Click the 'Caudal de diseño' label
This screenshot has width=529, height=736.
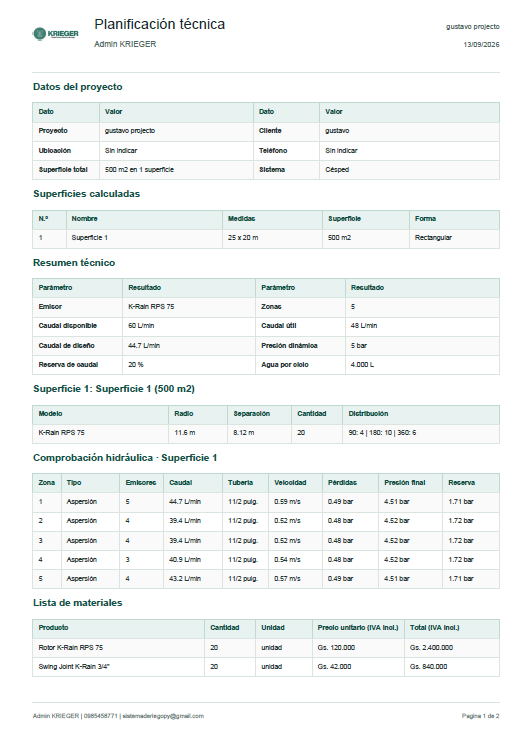click(x=66, y=345)
